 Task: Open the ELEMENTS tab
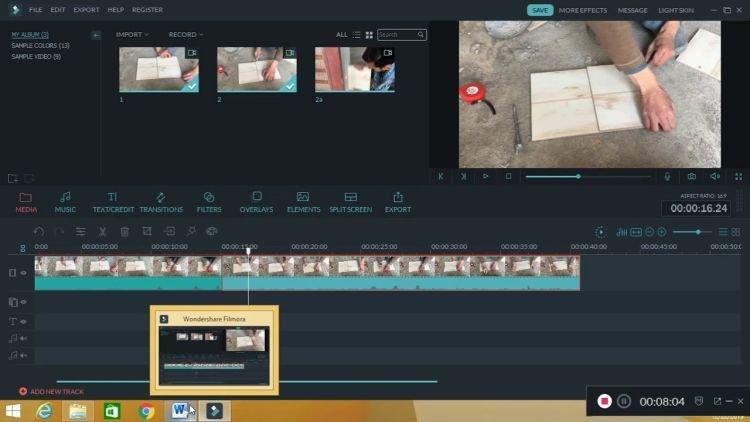303,202
